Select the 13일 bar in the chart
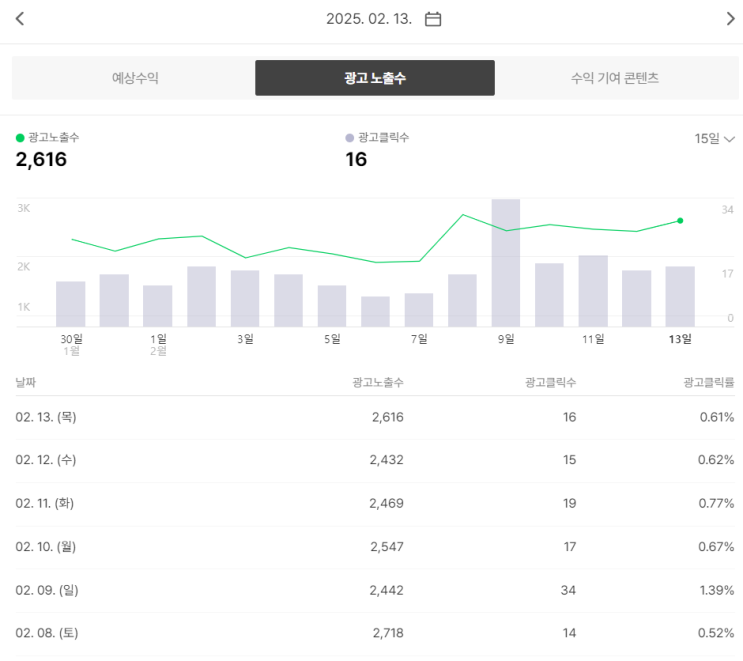 (x=680, y=295)
